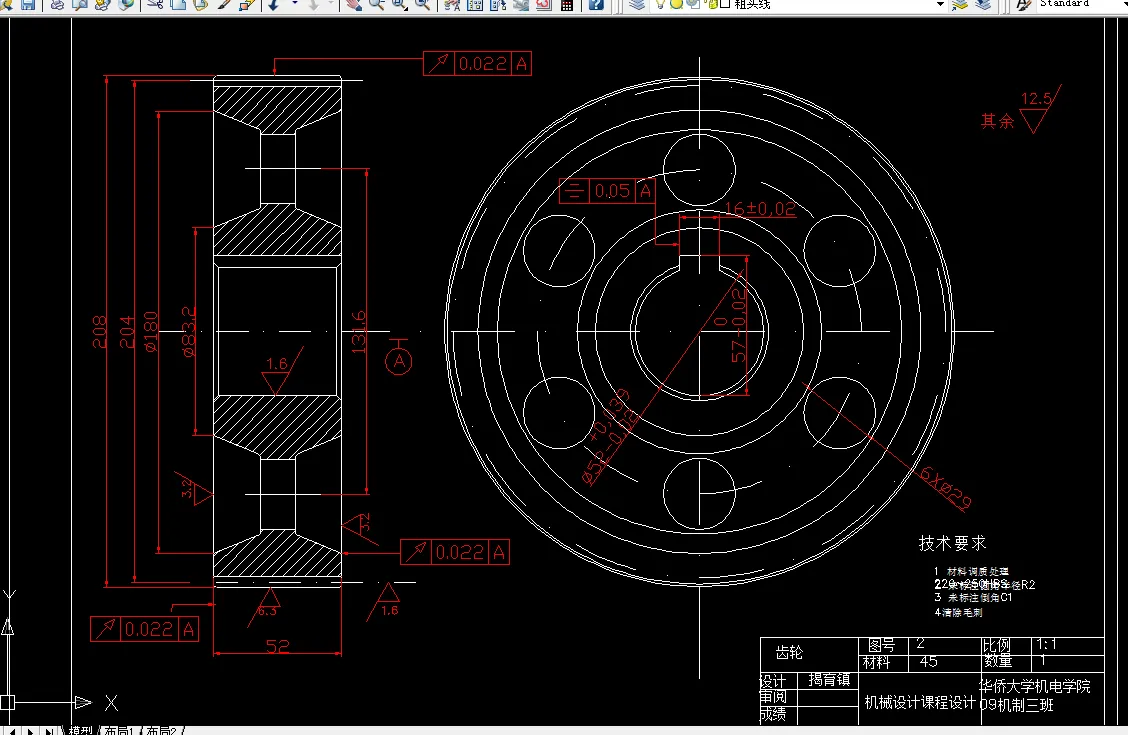Select the 0.05 A symmetry tolerance frame

[x=606, y=191]
